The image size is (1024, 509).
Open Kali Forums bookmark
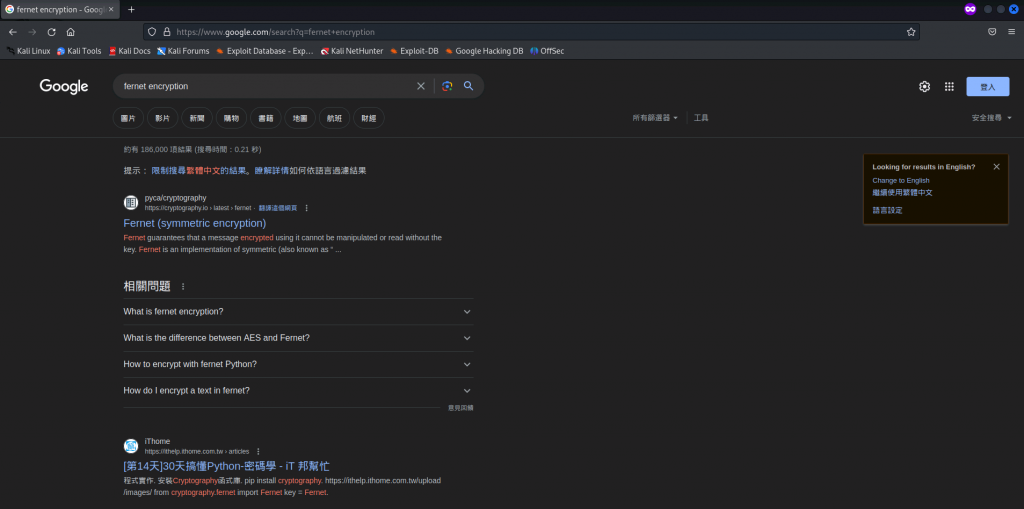click(x=183, y=51)
